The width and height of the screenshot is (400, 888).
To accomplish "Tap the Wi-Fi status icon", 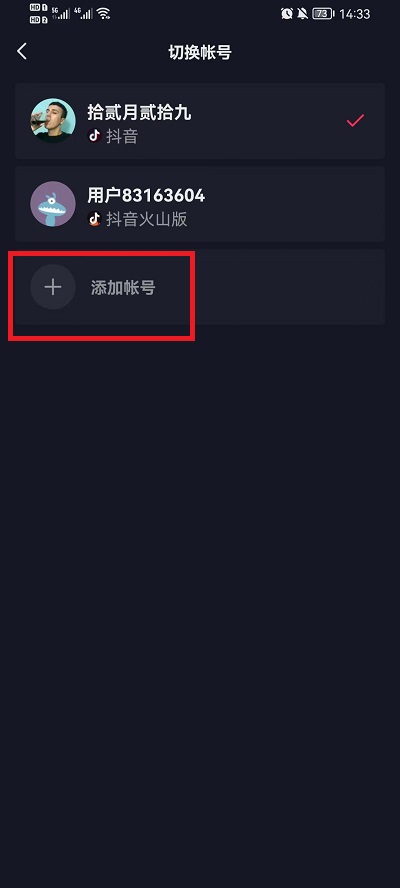I will (x=103, y=14).
